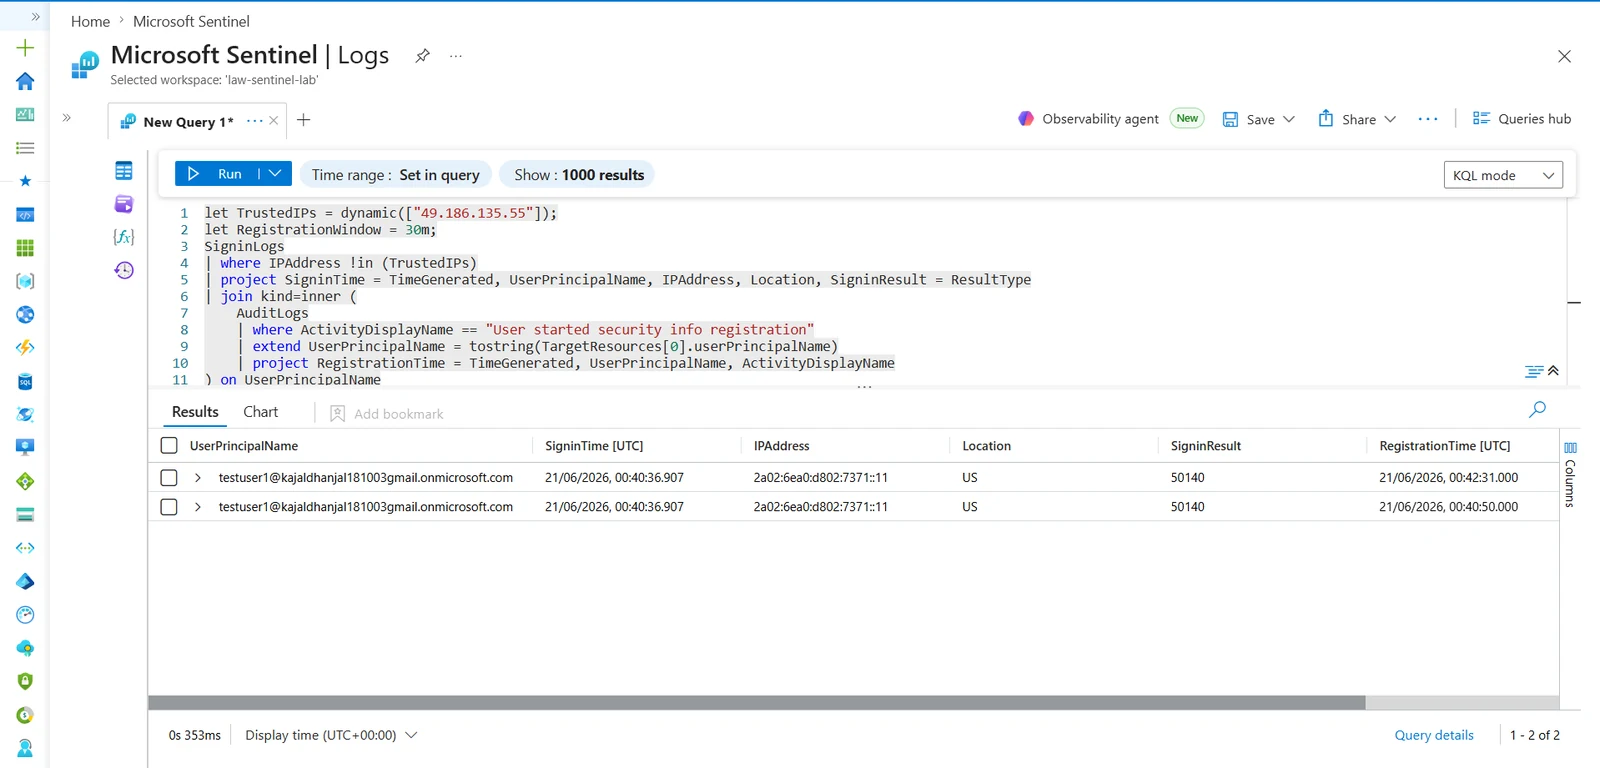Viewport: 1600px width, 768px height.
Task: Open Query details link
Action: click(1434, 735)
